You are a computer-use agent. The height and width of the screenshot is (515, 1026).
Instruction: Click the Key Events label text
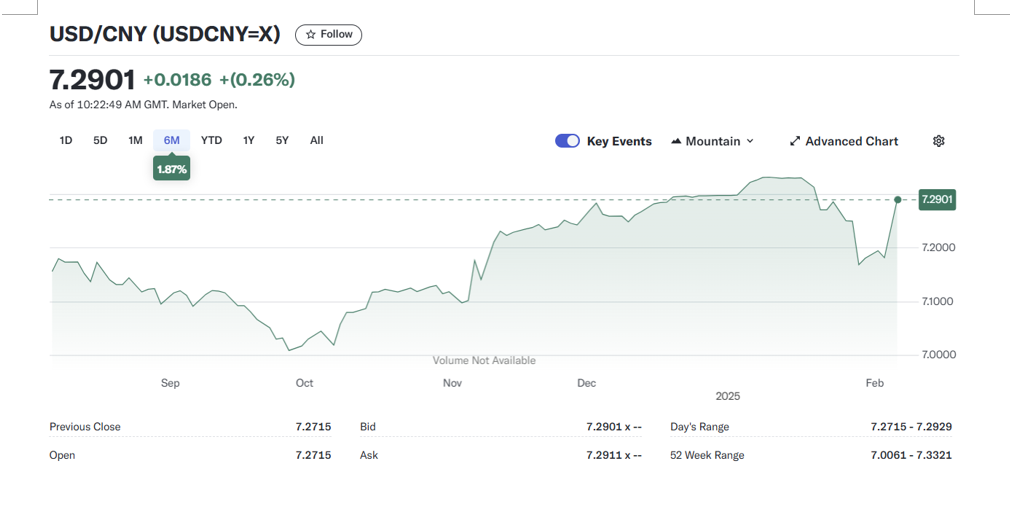(x=619, y=142)
